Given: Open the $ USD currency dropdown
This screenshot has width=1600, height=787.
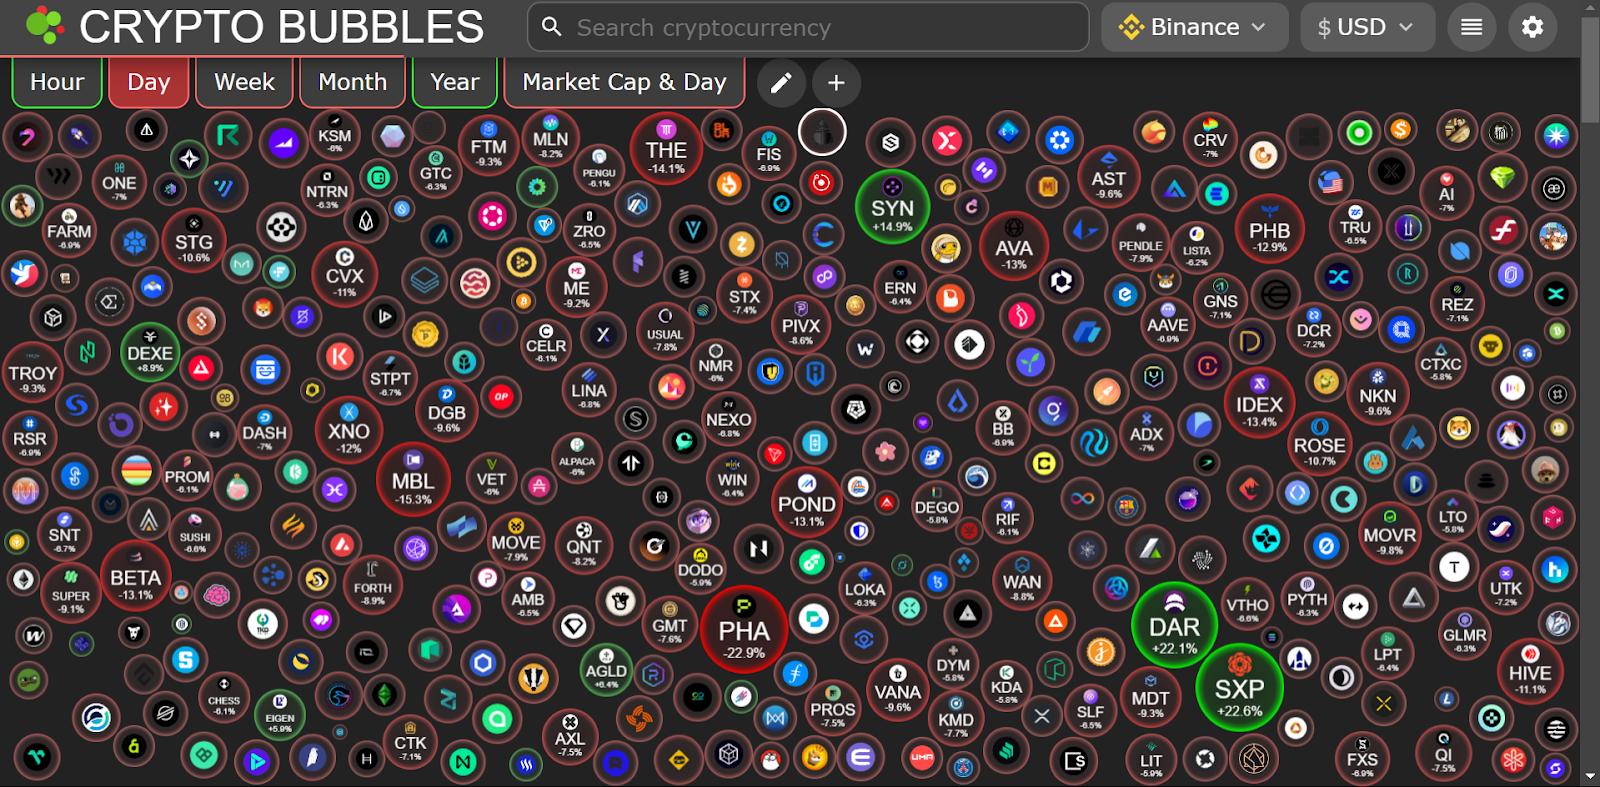Looking at the screenshot, I should [1367, 27].
